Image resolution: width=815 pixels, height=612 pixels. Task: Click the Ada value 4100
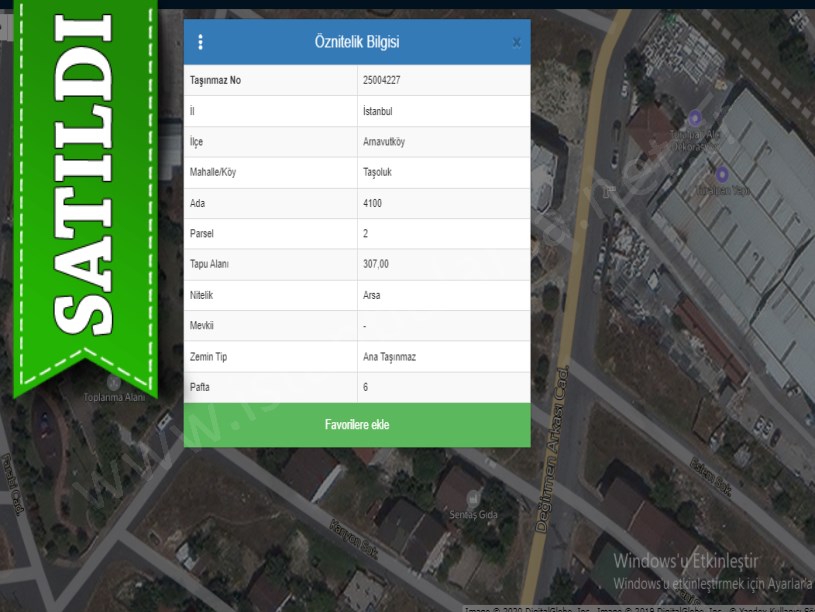pyautogui.click(x=373, y=203)
